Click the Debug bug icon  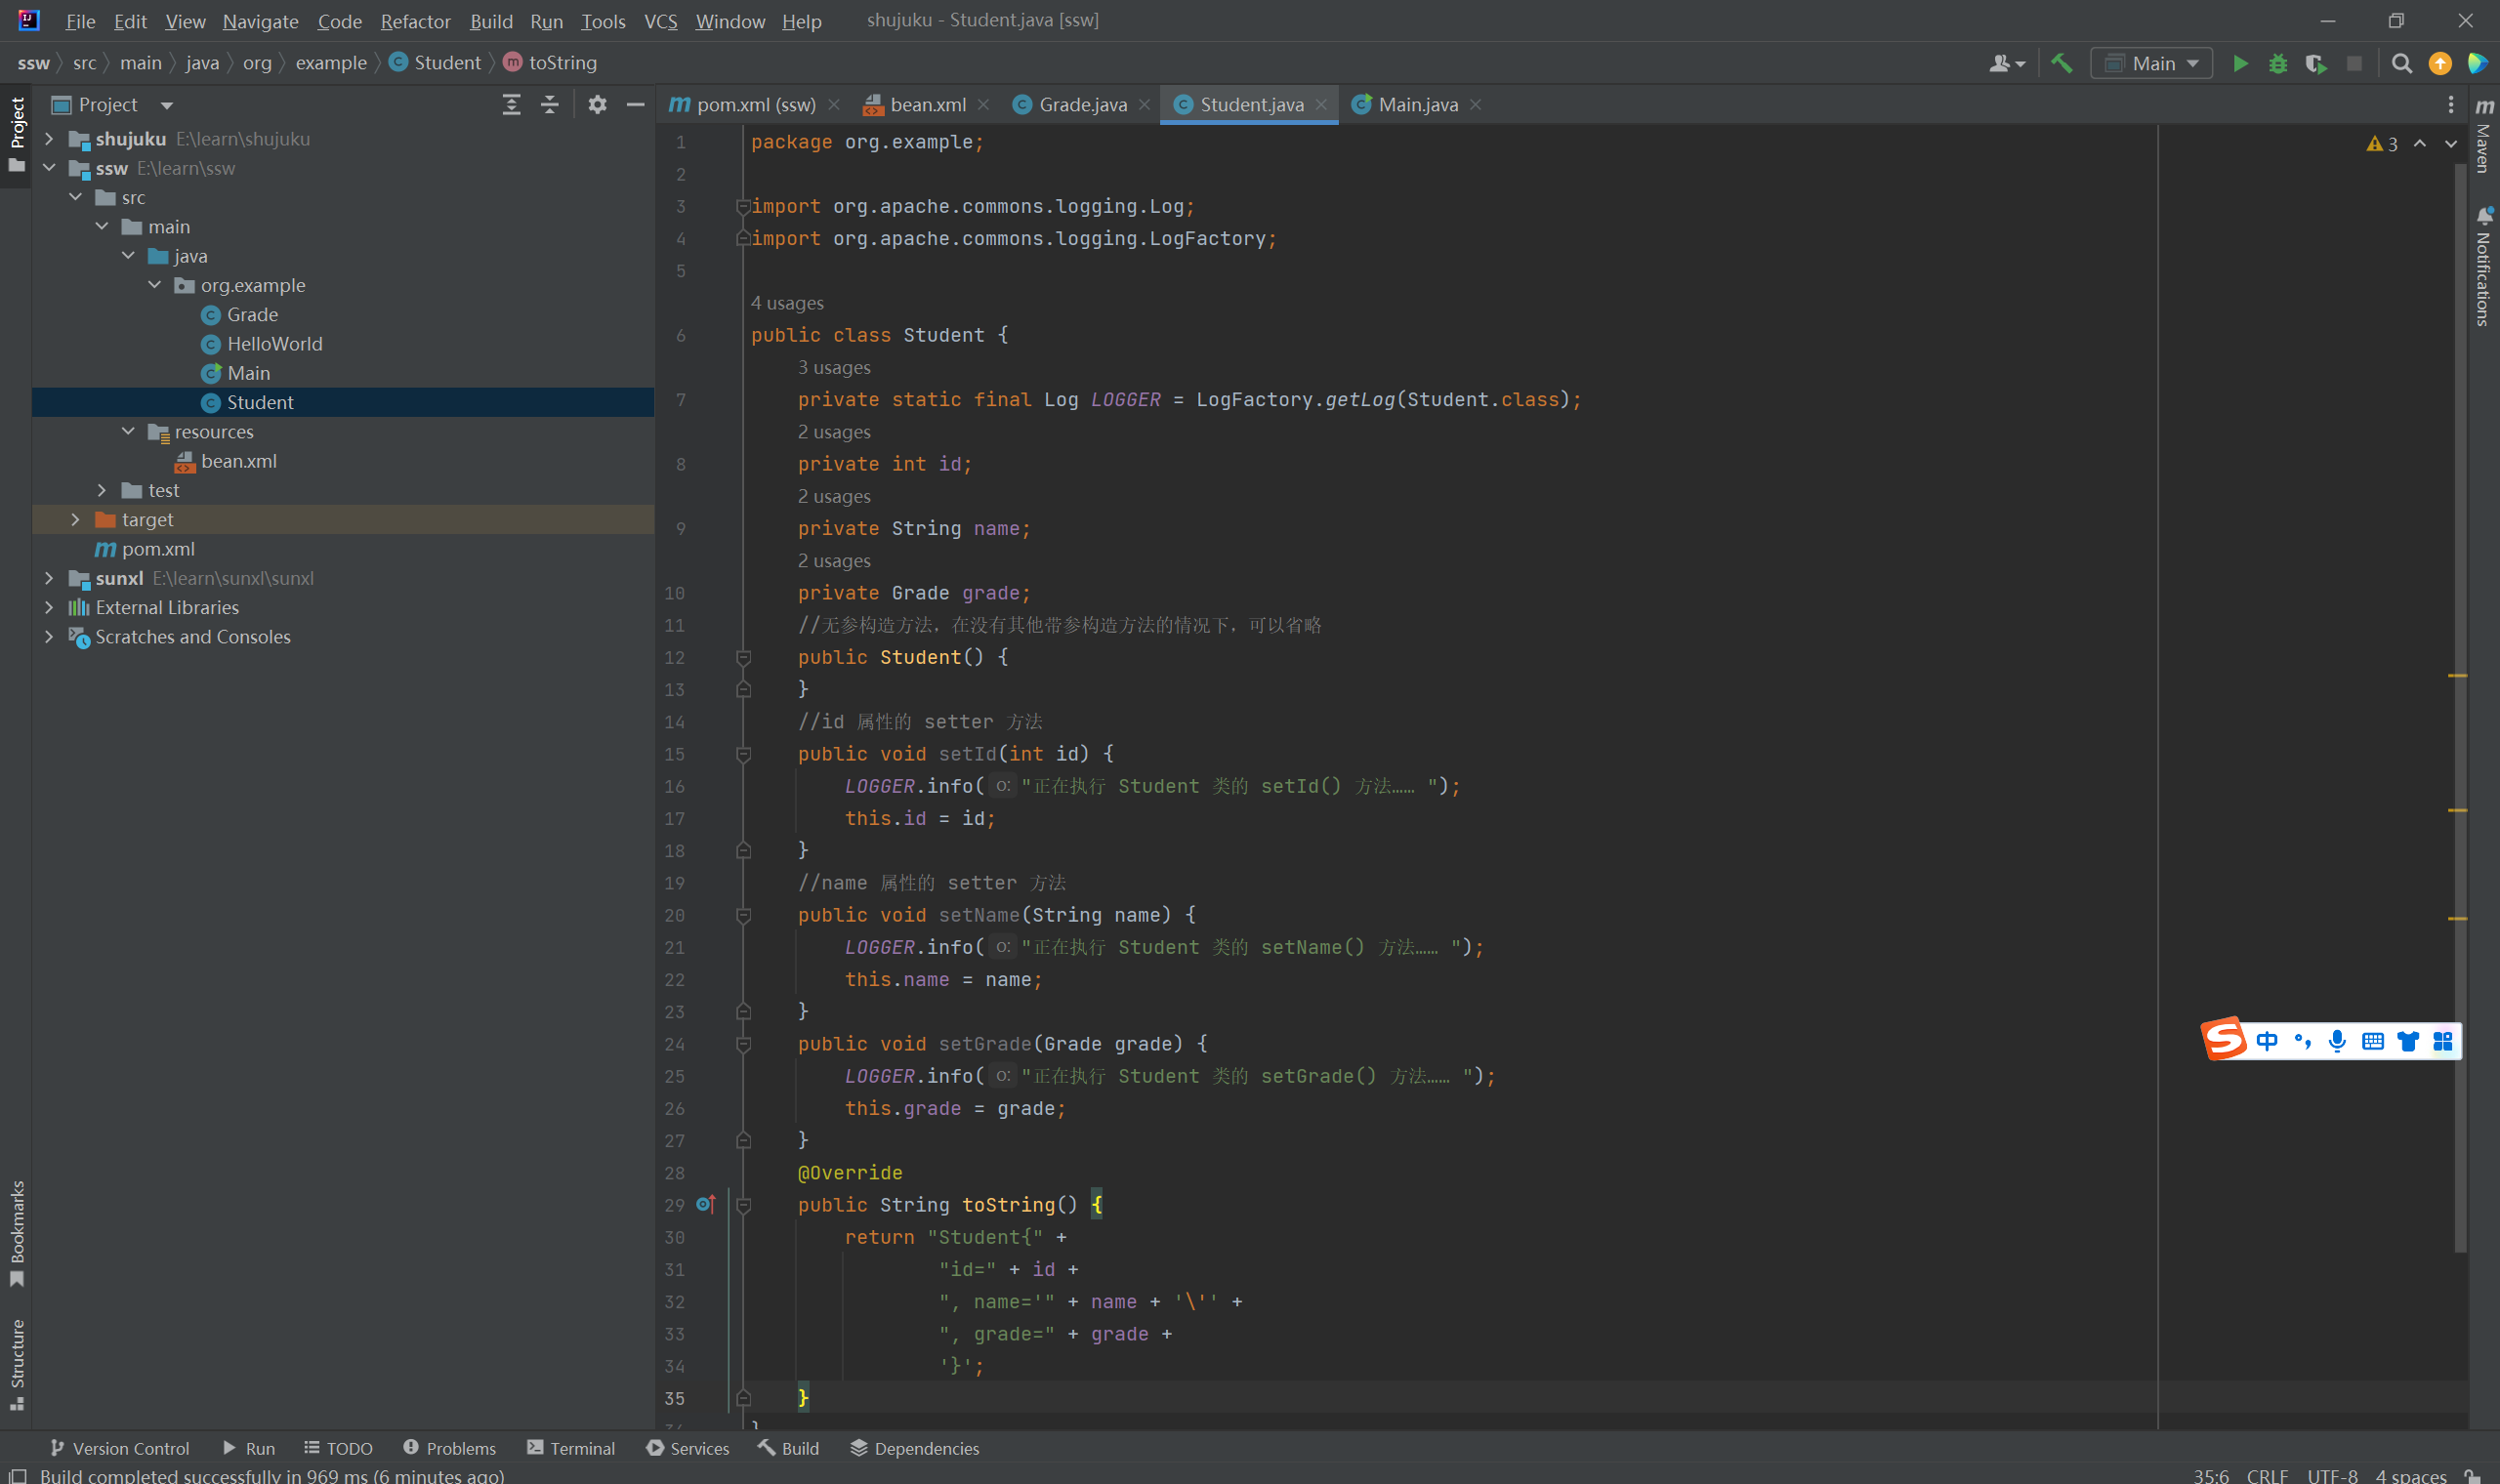coord(2278,64)
